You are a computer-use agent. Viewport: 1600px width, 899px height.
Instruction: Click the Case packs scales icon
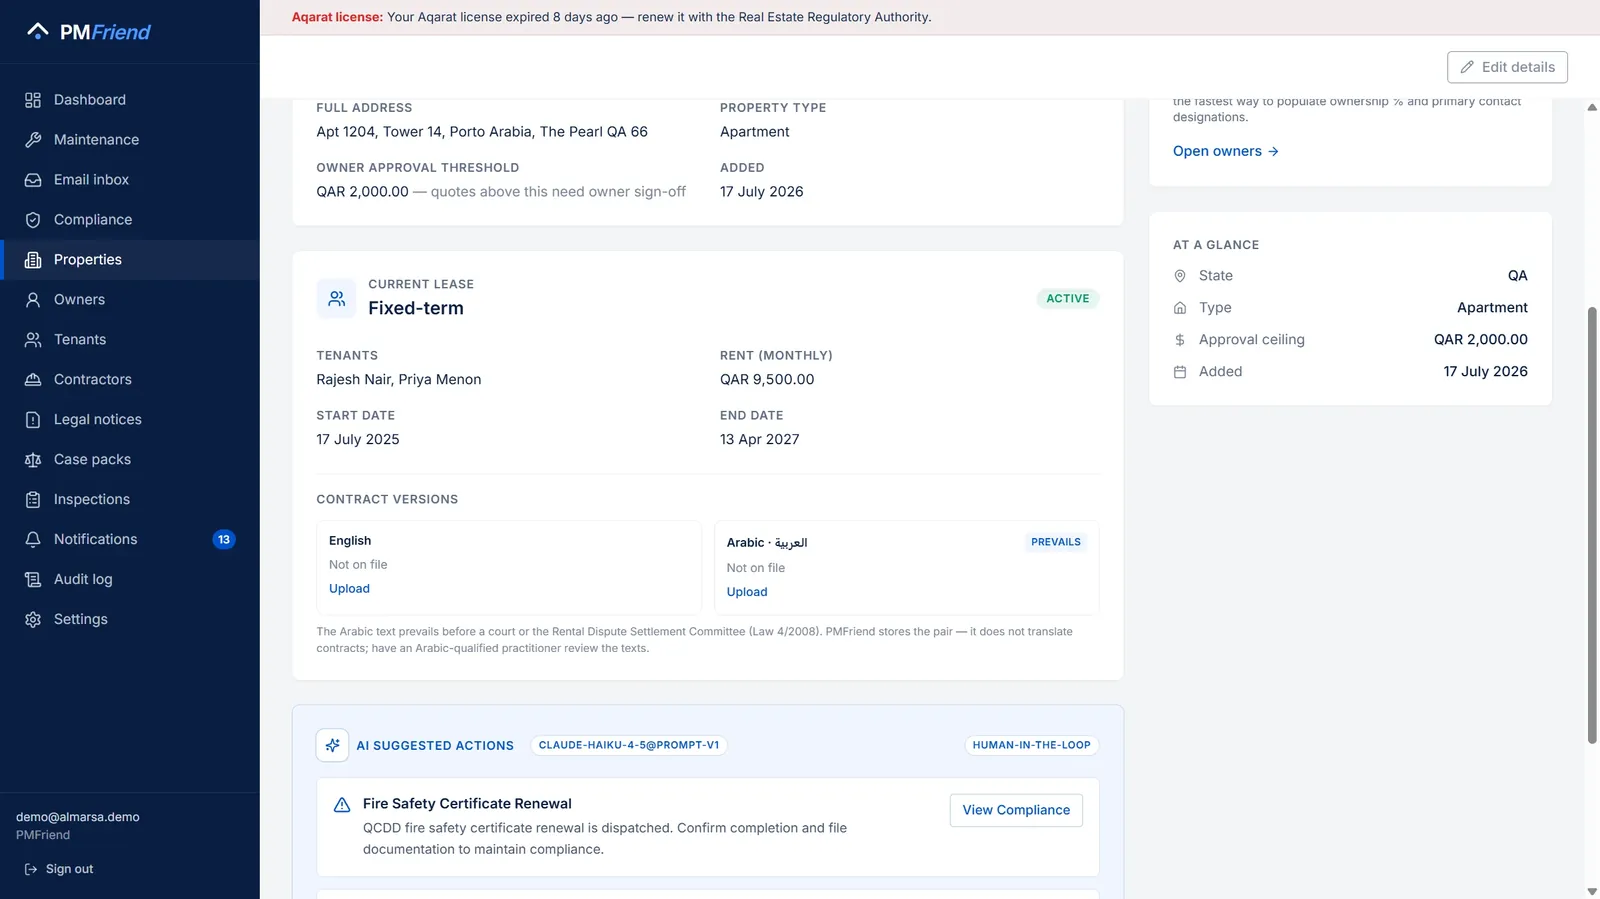pos(33,460)
